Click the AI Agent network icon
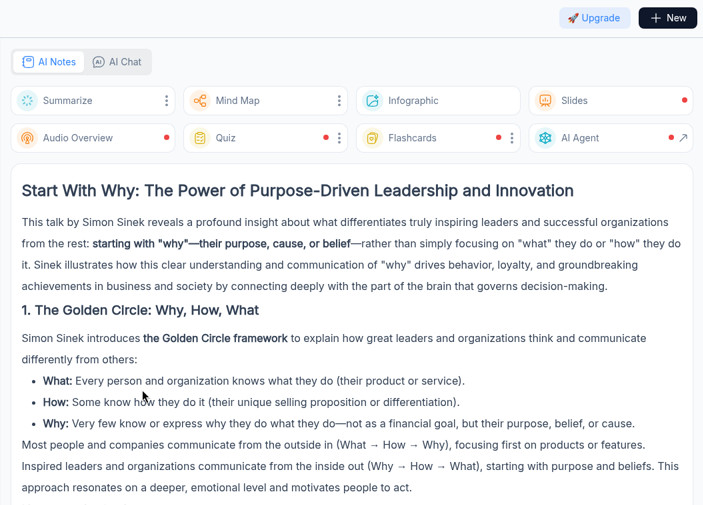Image resolution: width=703 pixels, height=505 pixels. click(x=545, y=138)
